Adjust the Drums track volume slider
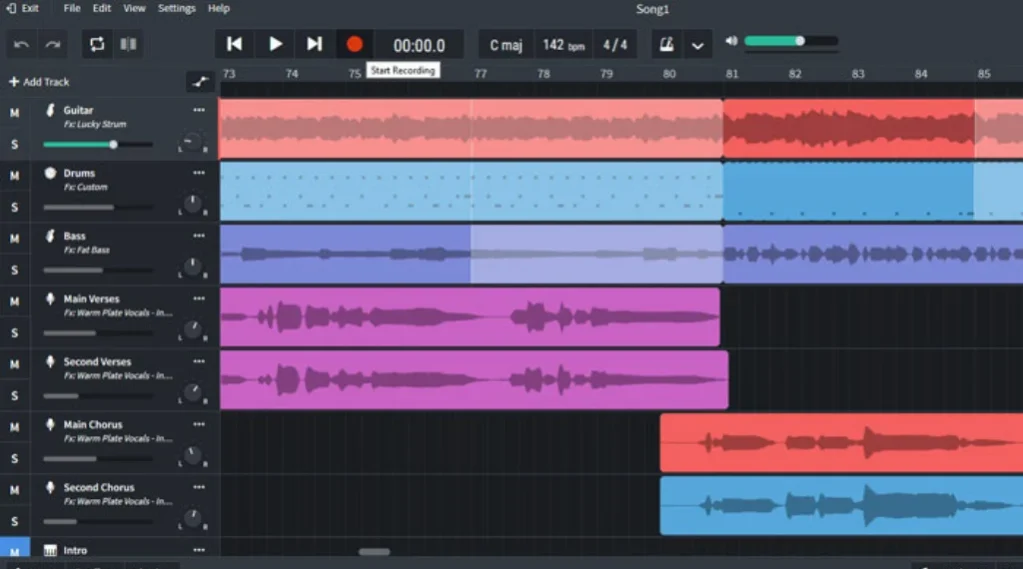Image resolution: width=1023 pixels, height=569 pixels. (98, 207)
